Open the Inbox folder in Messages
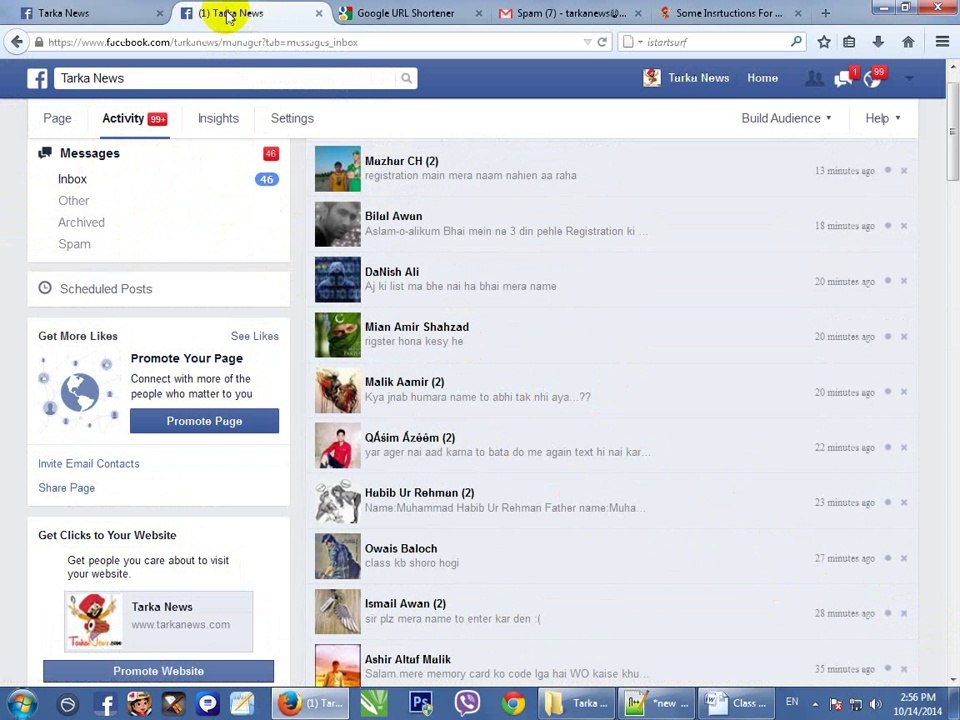The width and height of the screenshot is (960, 720). coord(72,179)
